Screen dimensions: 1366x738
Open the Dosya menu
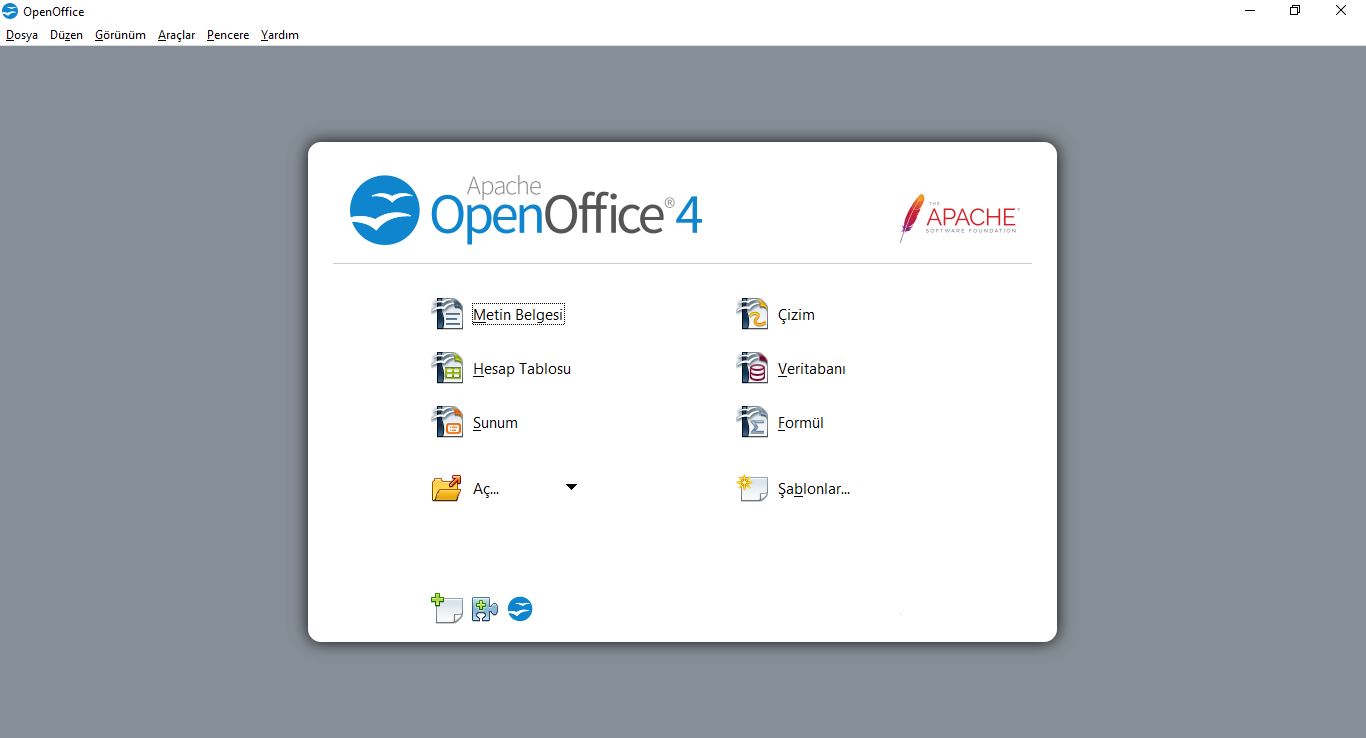tap(22, 35)
